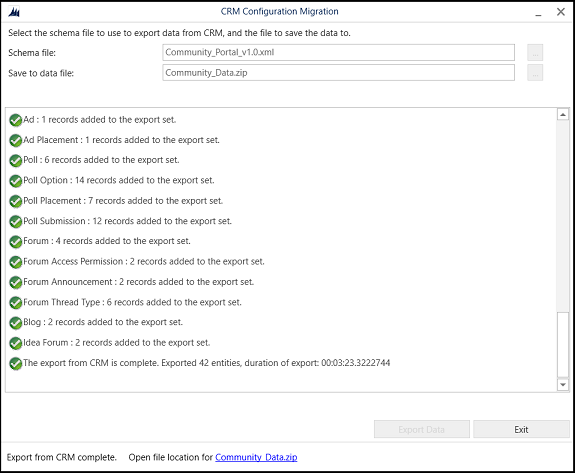Click the log scroll down arrow
This screenshot has height=473, width=575.
coord(563,385)
